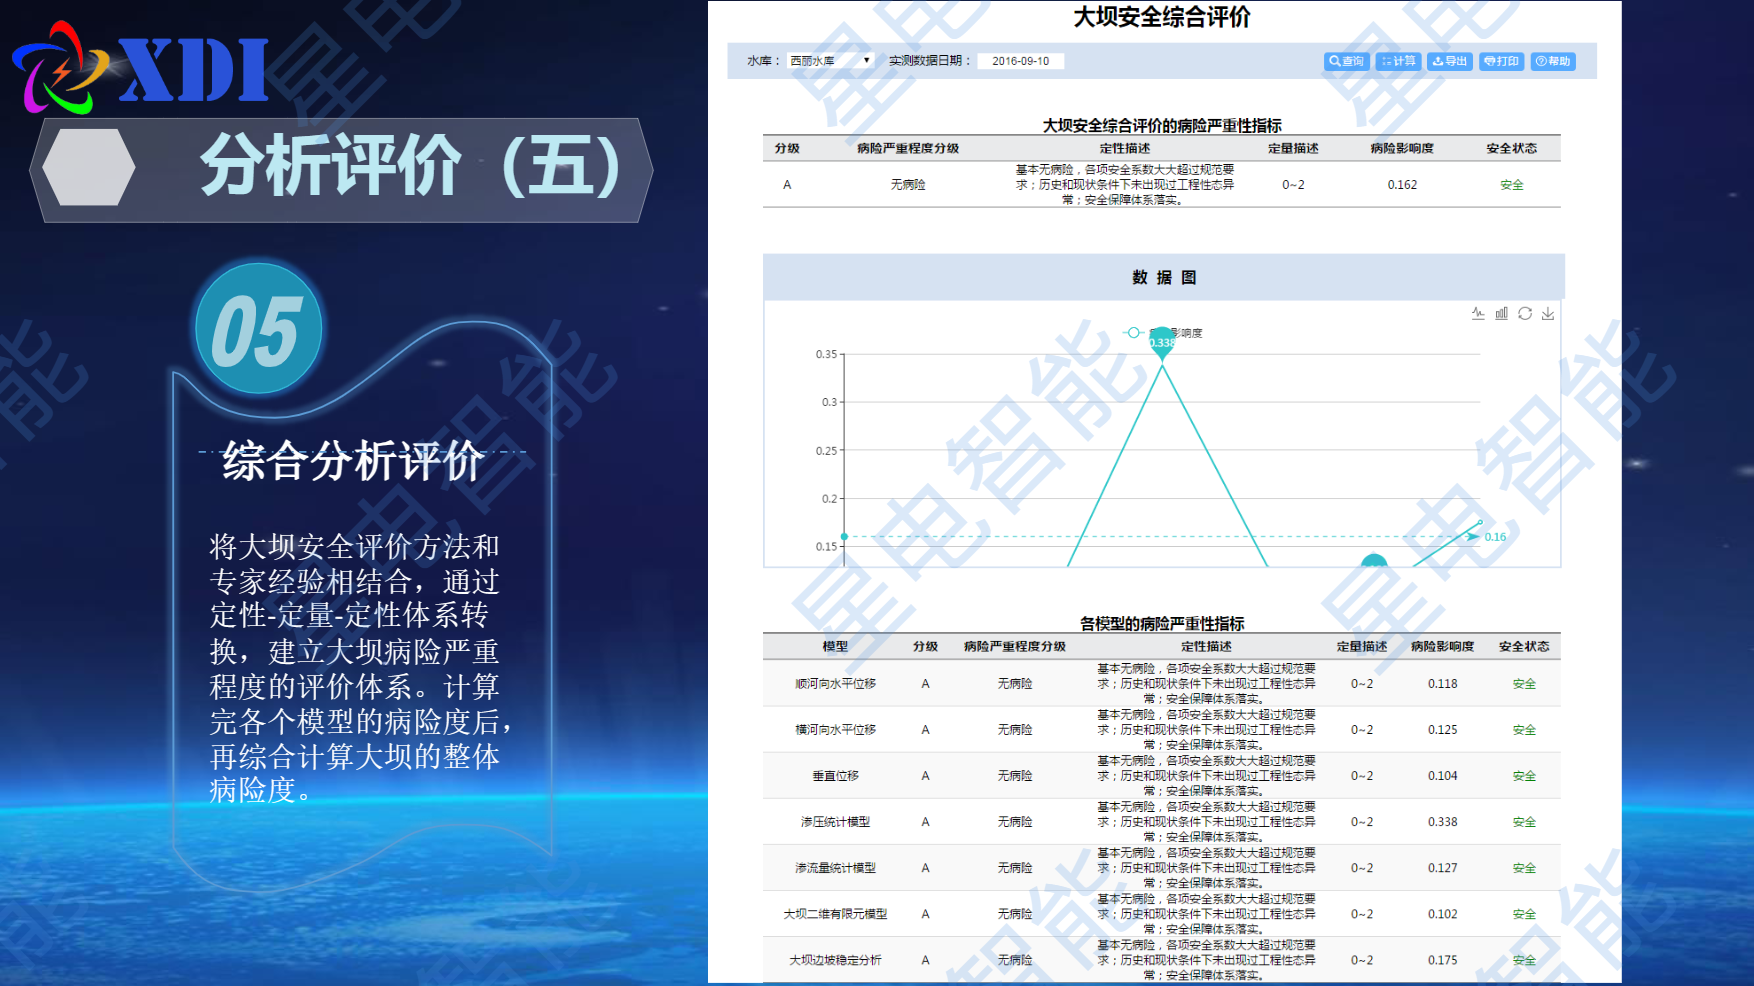Click the chart restore refresh icon
The width and height of the screenshot is (1754, 986).
tap(1524, 313)
